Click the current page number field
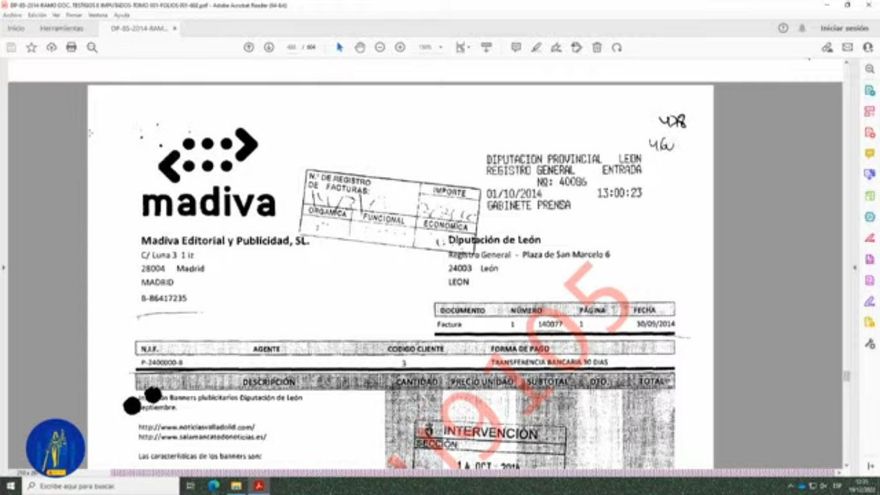The height and width of the screenshot is (495, 880). tap(291, 48)
